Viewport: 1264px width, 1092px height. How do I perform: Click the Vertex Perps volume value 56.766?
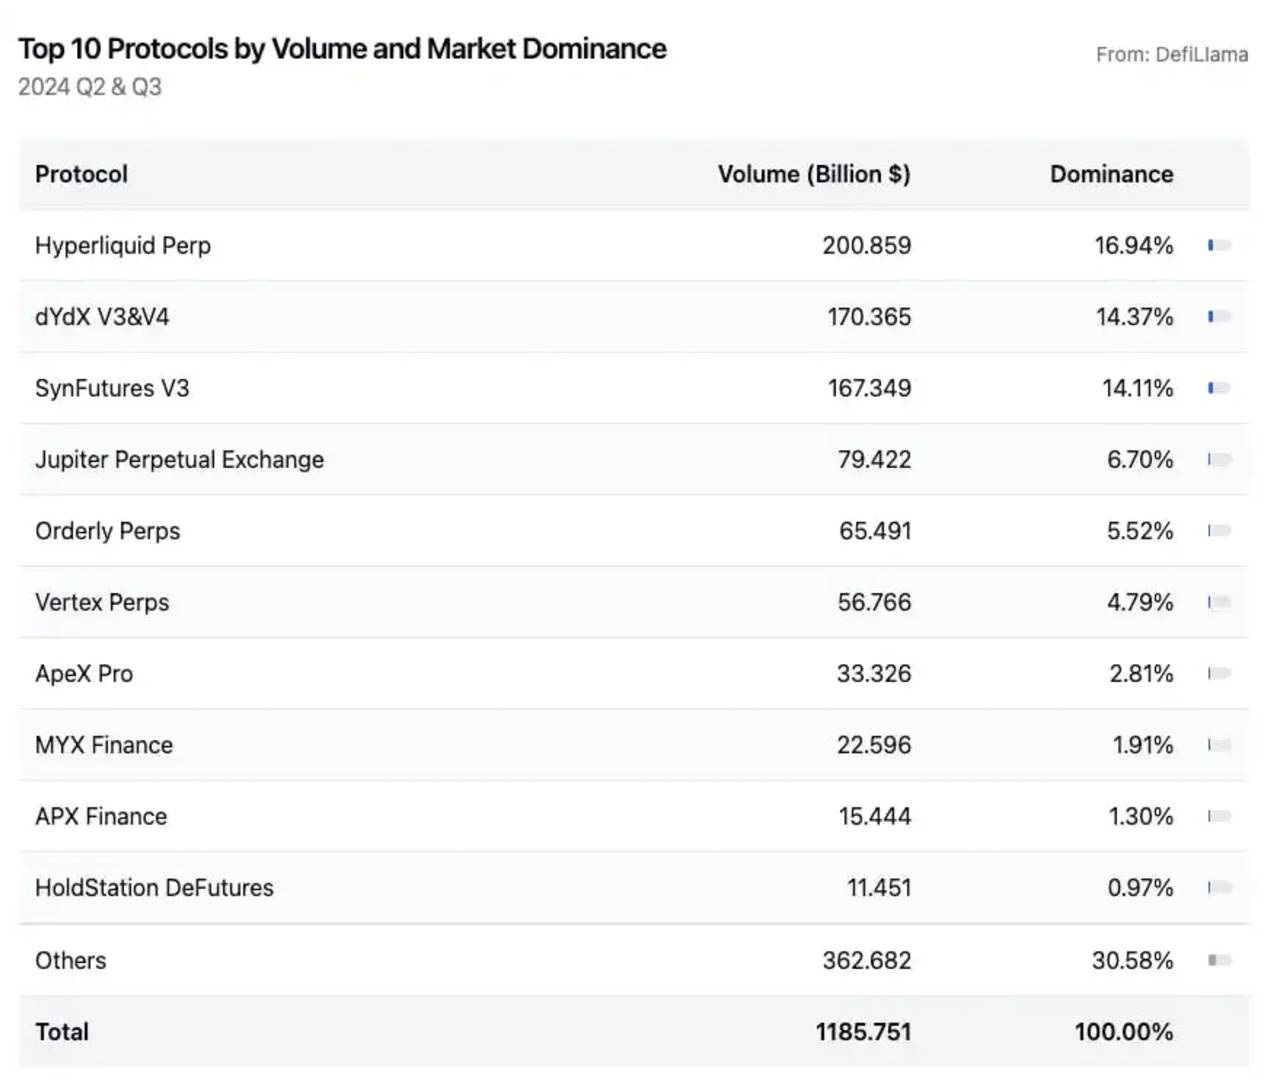pyautogui.click(x=874, y=603)
